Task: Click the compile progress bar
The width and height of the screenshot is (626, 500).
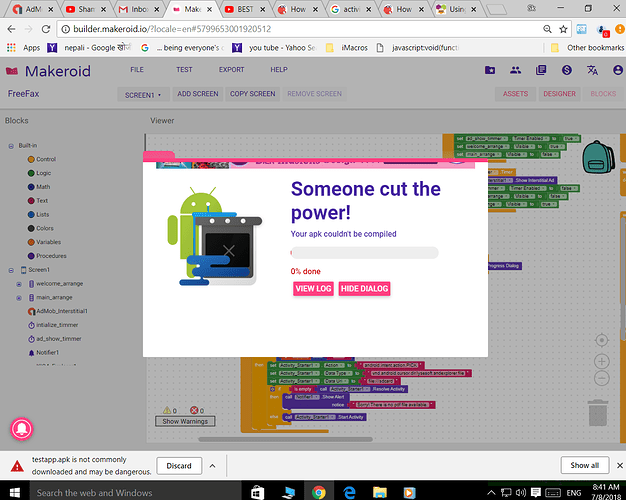Action: [364, 252]
